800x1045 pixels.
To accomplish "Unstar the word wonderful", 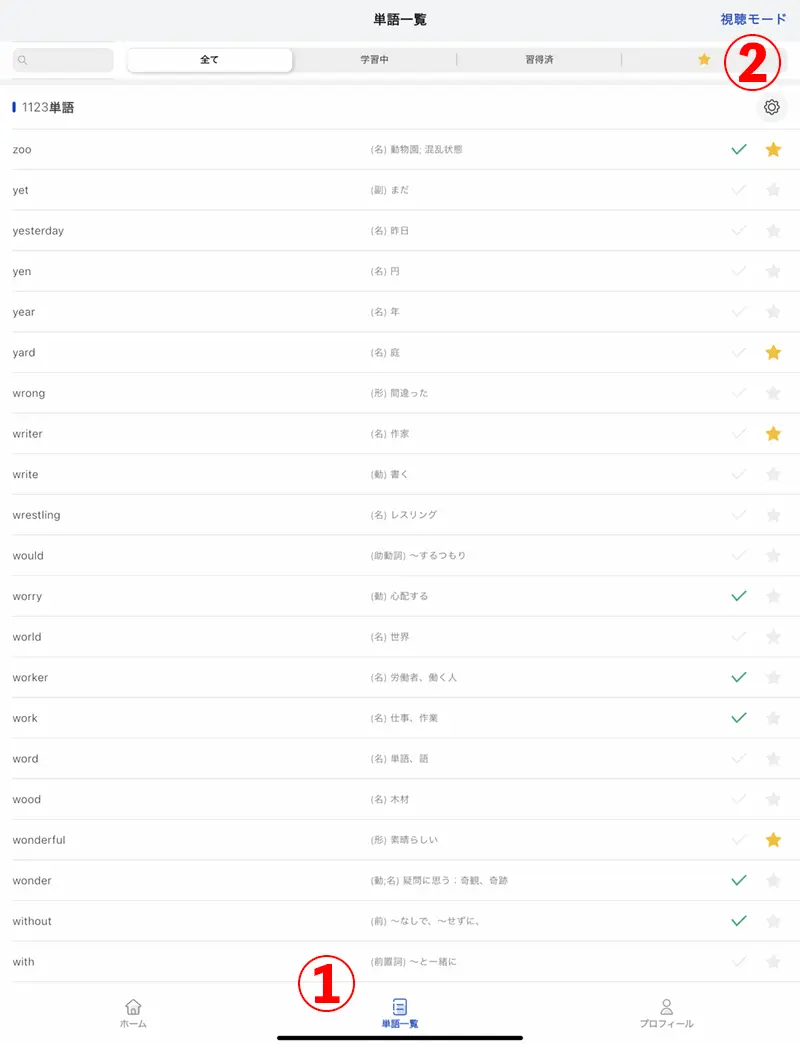I will click(x=773, y=840).
